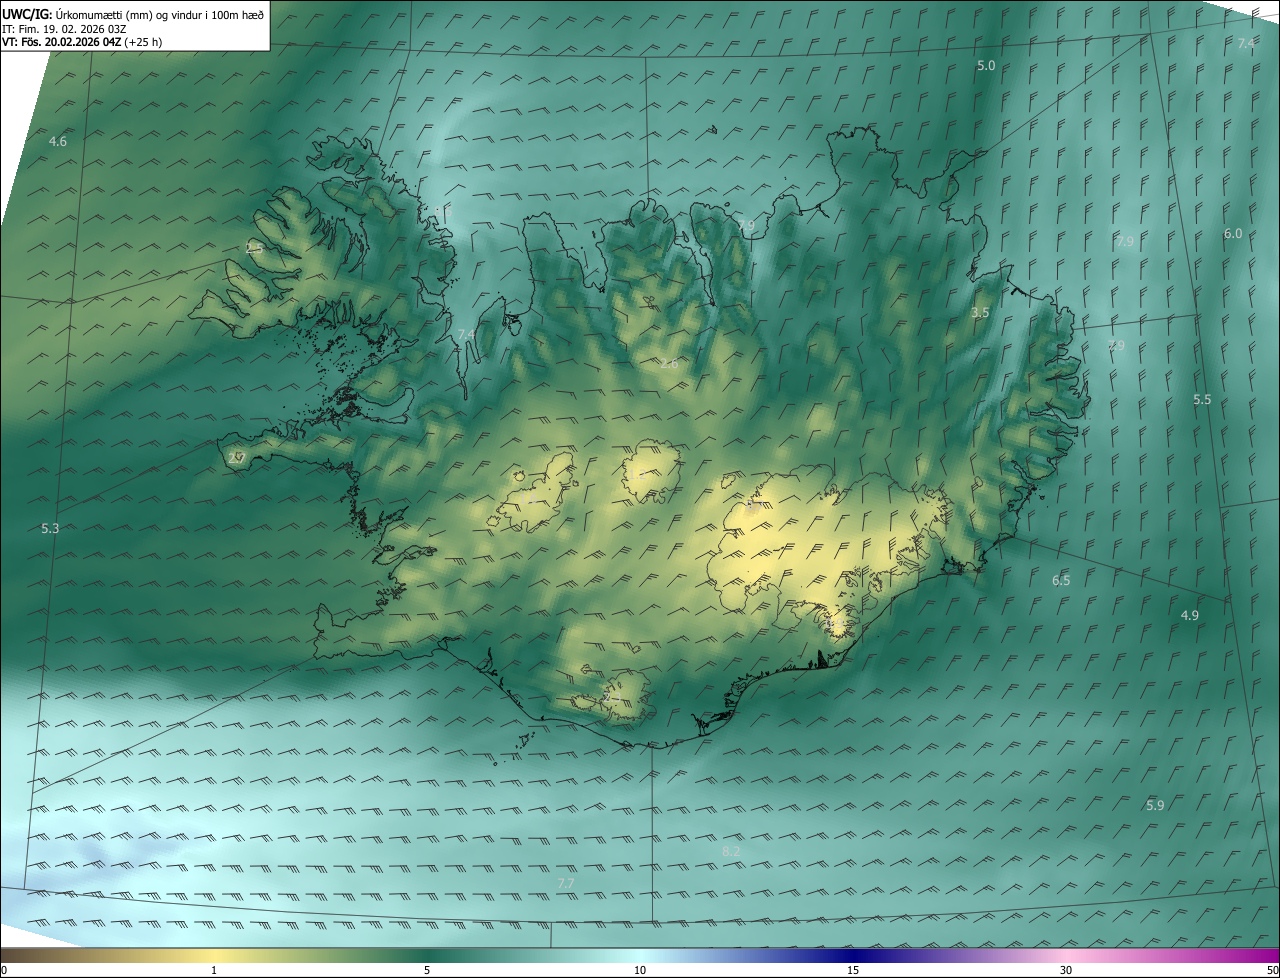
Task: Click the colorbar tick labeled 10
Action: [x=640, y=970]
